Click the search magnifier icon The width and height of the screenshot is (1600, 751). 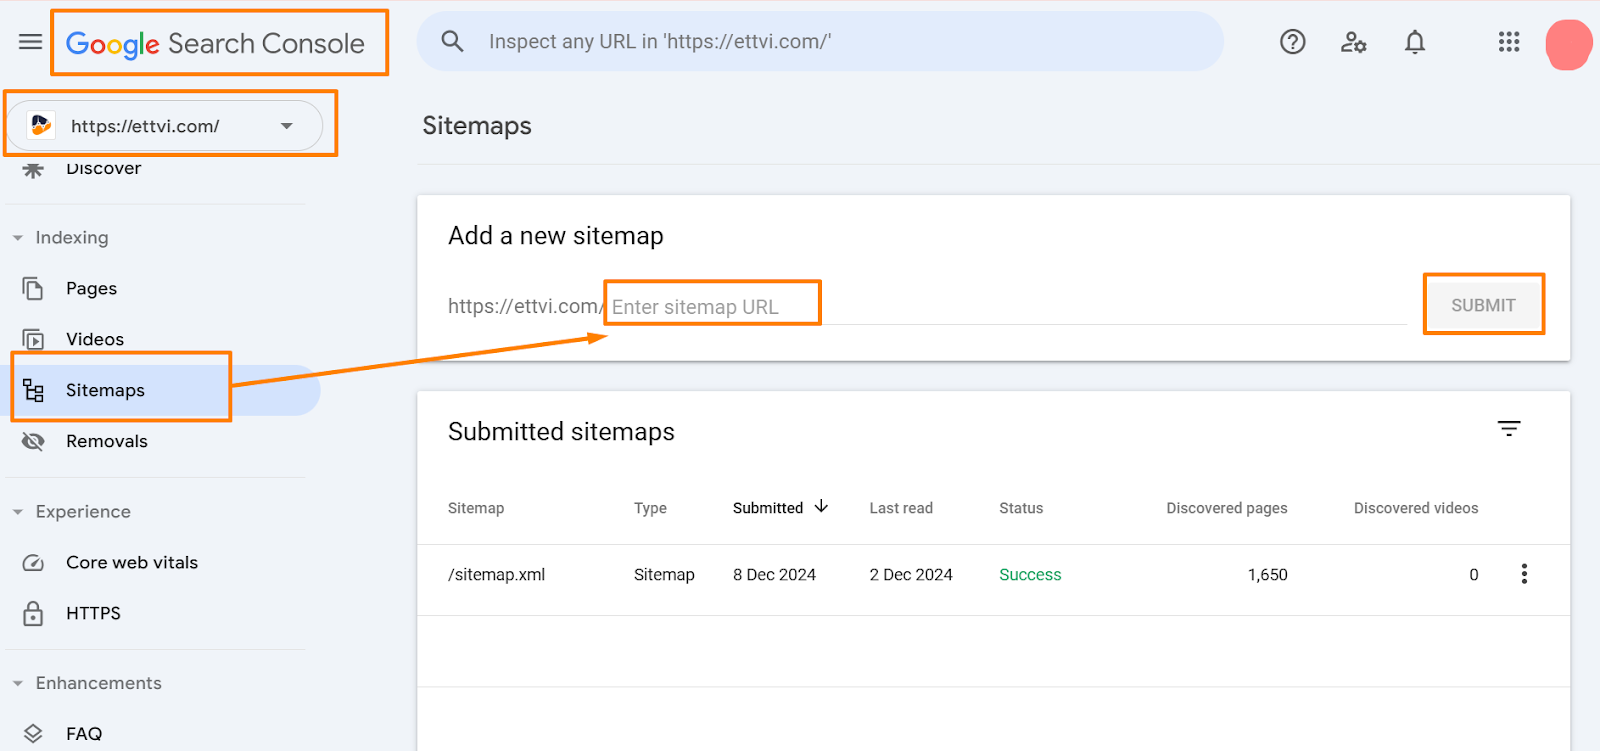(x=452, y=42)
